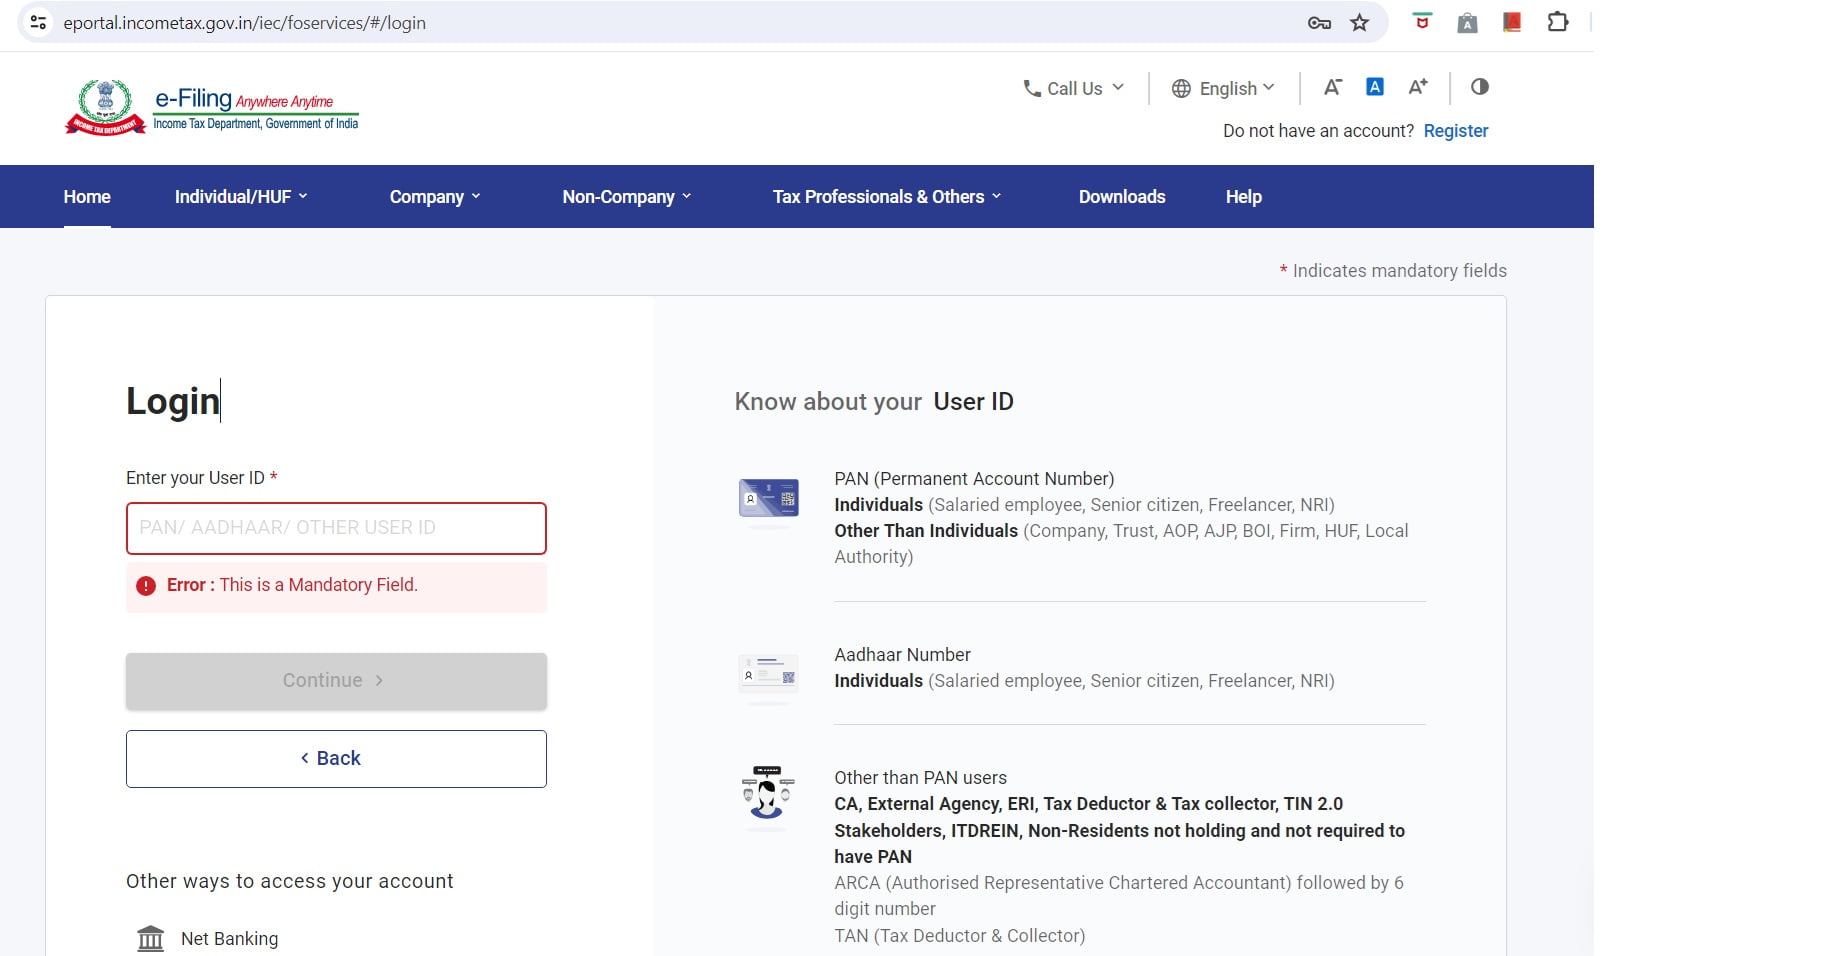1842x956 pixels.
Task: Click the Continue button
Action: pos(336,681)
